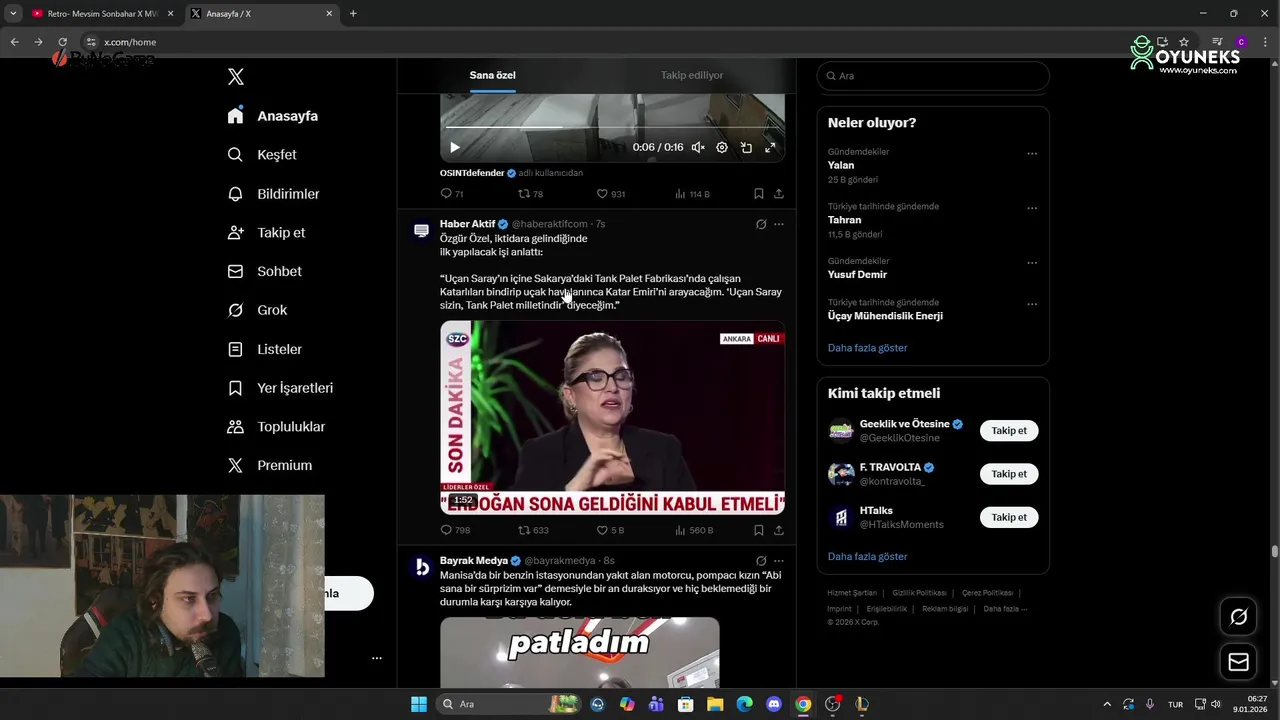Open options for Yusuf Demir trend
Screen dimensions: 1280x720
1032,263
